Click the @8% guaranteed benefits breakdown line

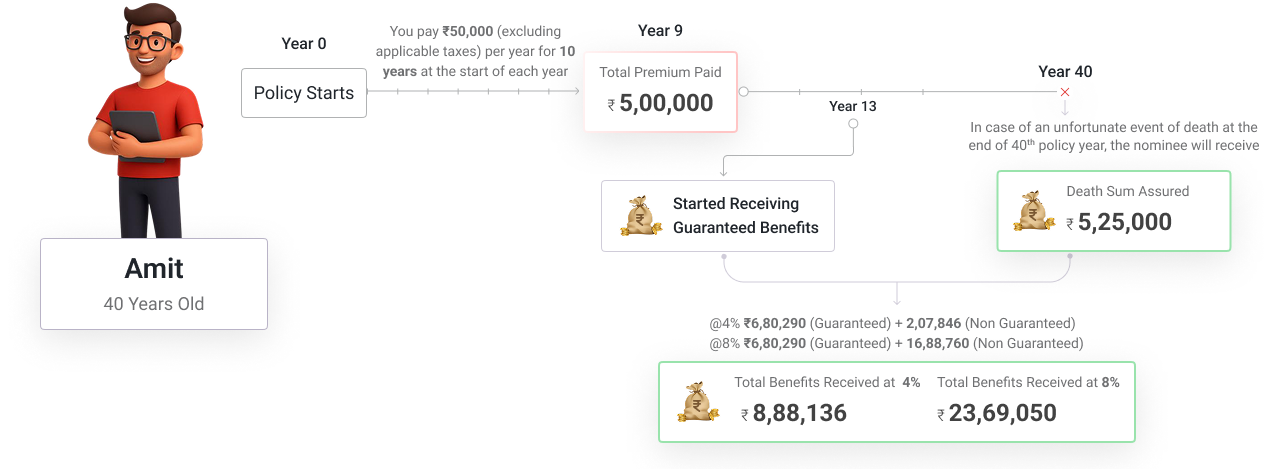[895, 343]
